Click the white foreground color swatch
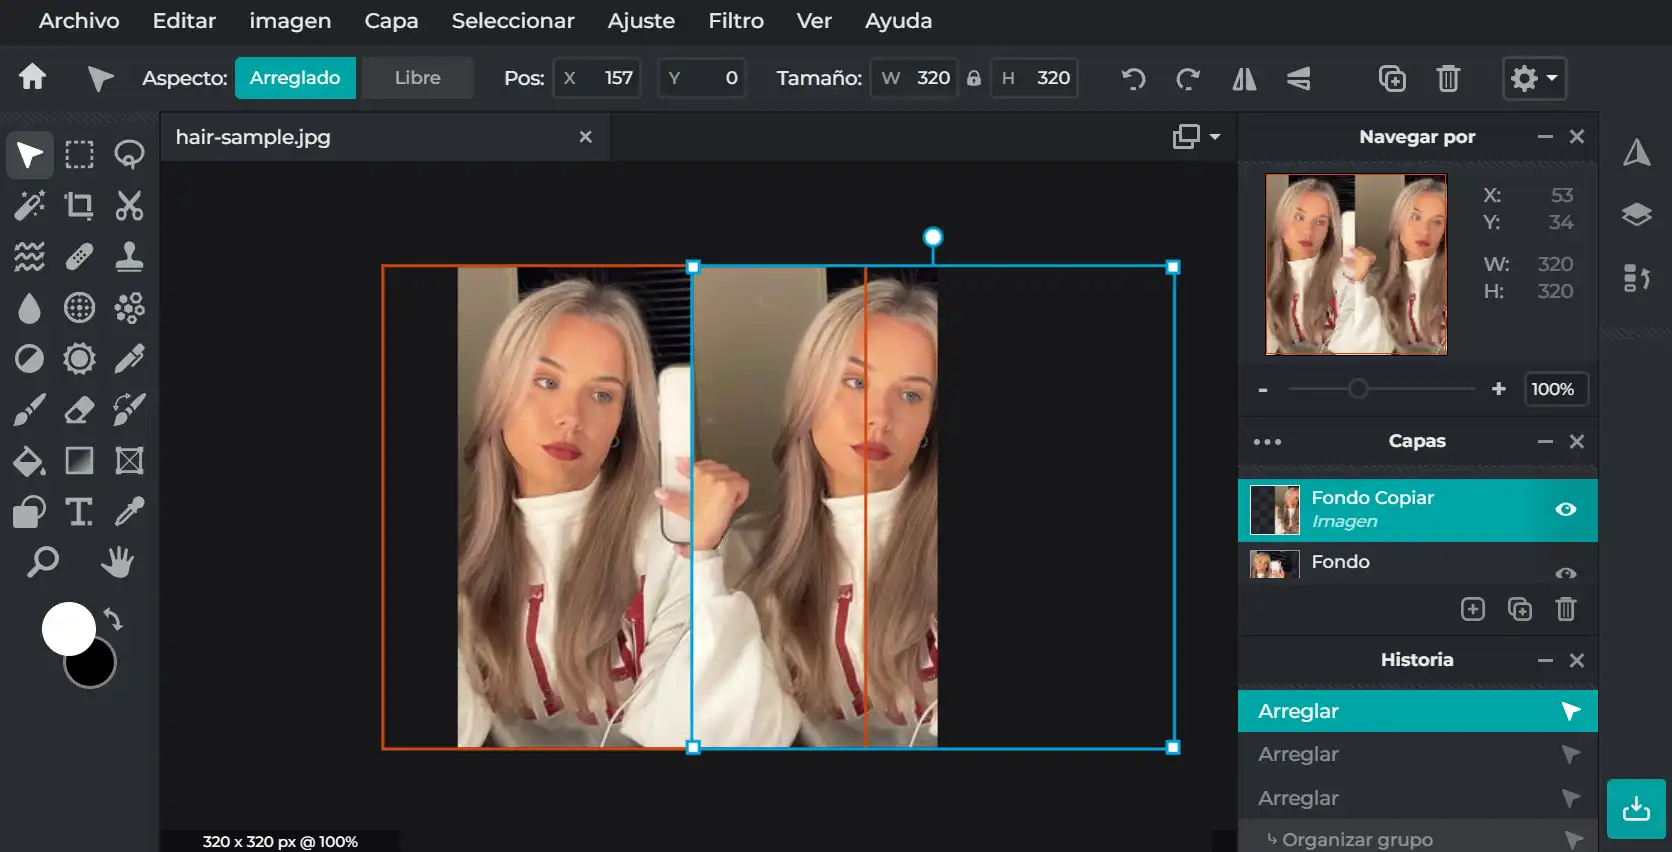 [66, 627]
